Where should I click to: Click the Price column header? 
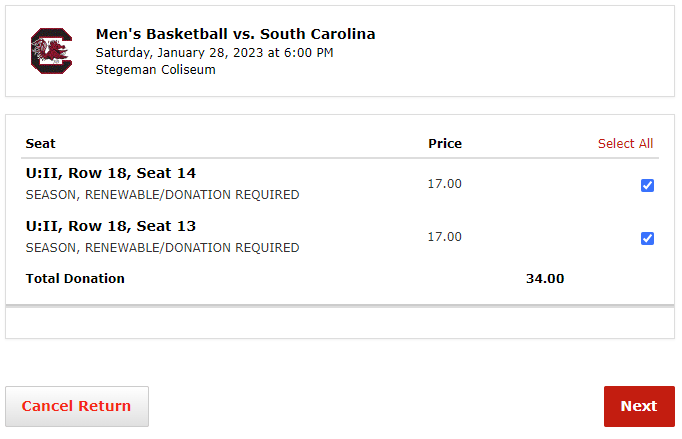pos(445,143)
